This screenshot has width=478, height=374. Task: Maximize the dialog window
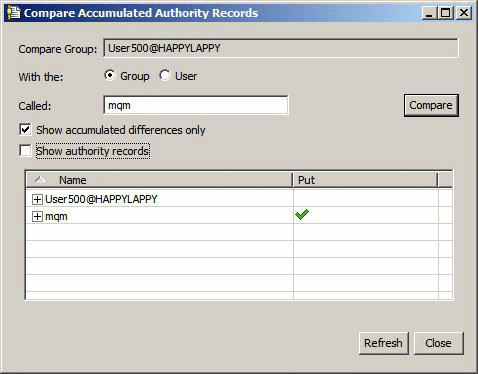click(x=446, y=13)
